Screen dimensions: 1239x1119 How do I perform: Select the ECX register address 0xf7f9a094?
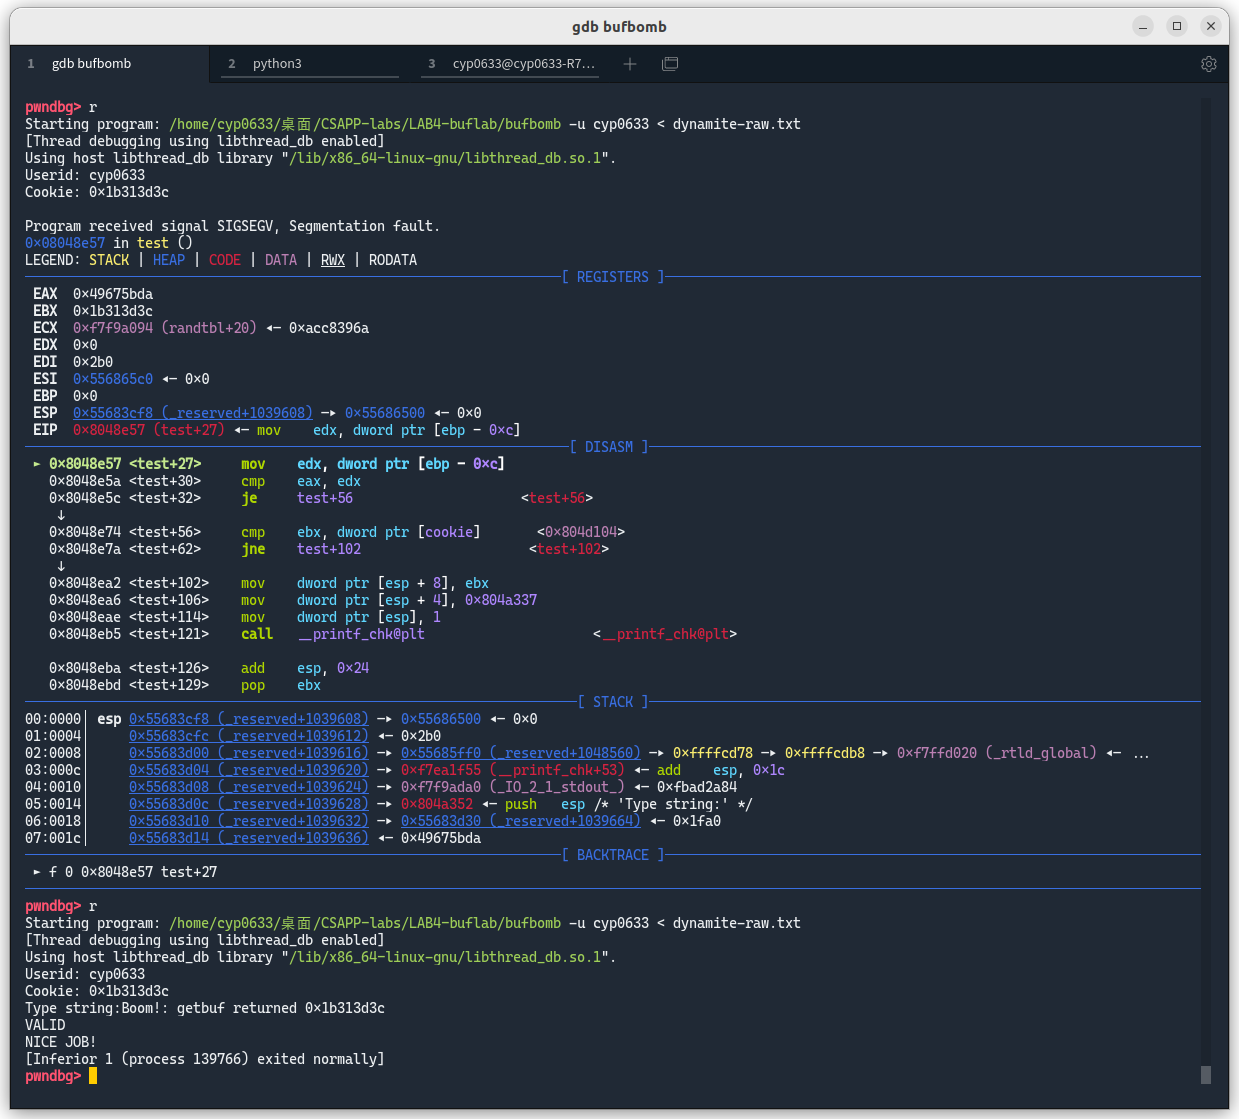click(x=113, y=328)
